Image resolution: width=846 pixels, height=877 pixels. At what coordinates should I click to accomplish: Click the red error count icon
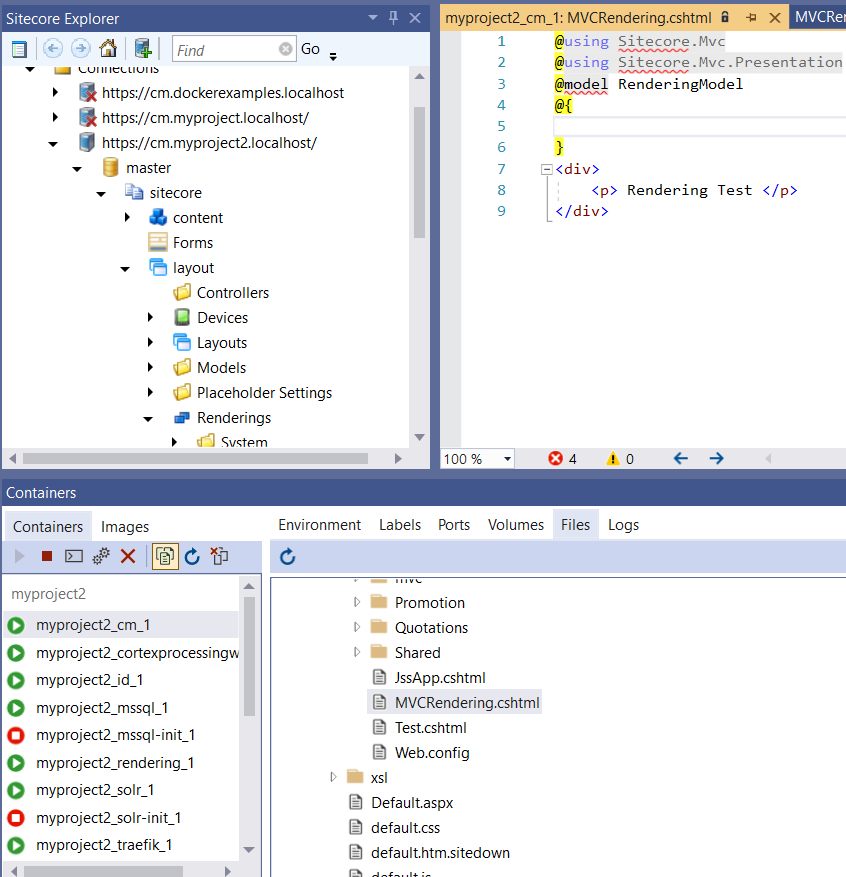point(555,459)
